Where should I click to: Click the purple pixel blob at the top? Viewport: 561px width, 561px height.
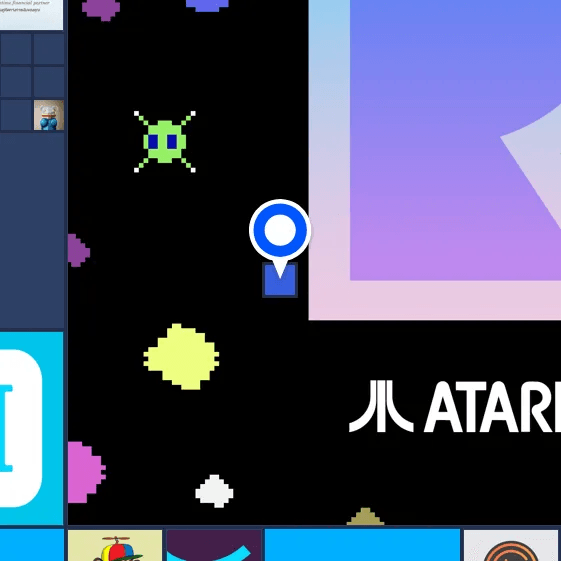pyautogui.click(x=101, y=9)
